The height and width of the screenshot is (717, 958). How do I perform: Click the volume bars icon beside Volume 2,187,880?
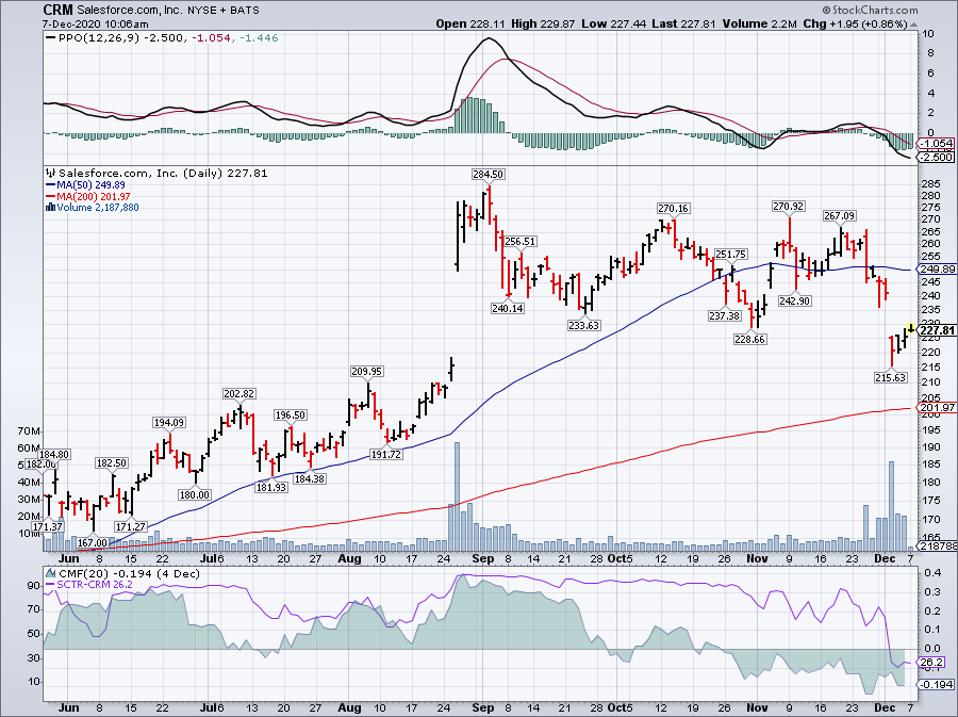tap(51, 208)
